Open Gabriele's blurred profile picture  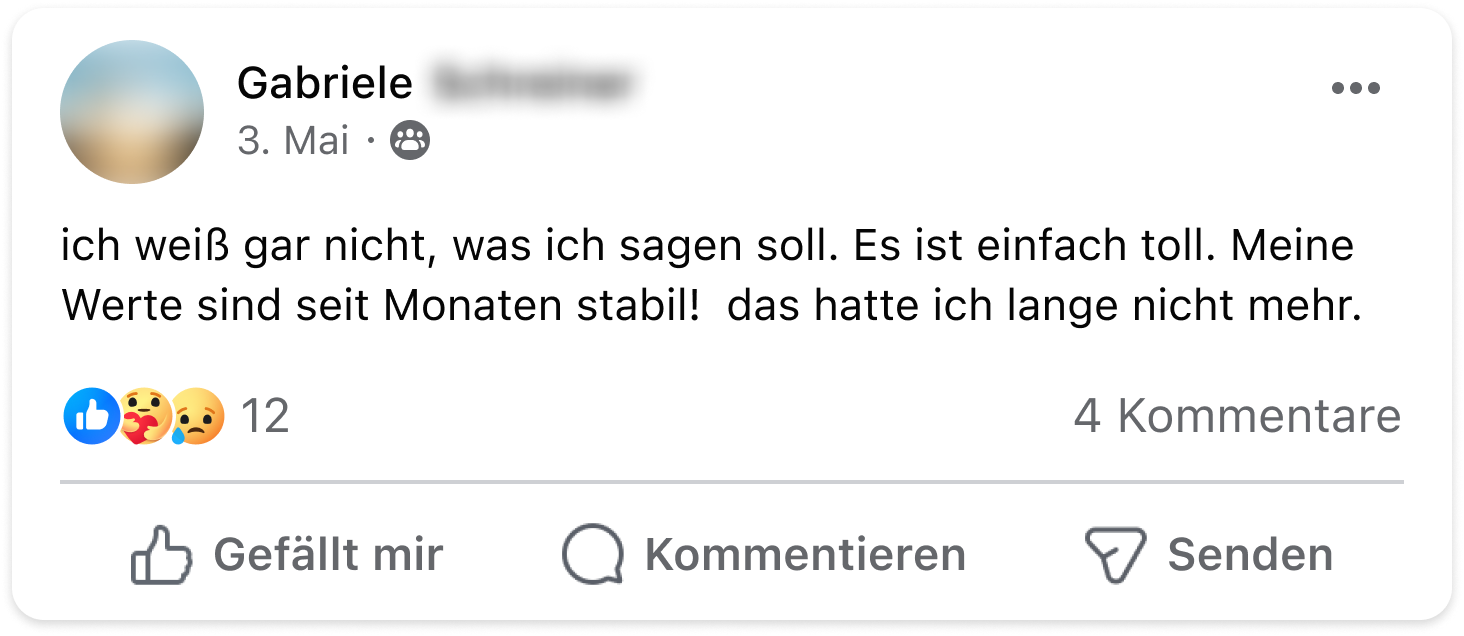[132, 112]
